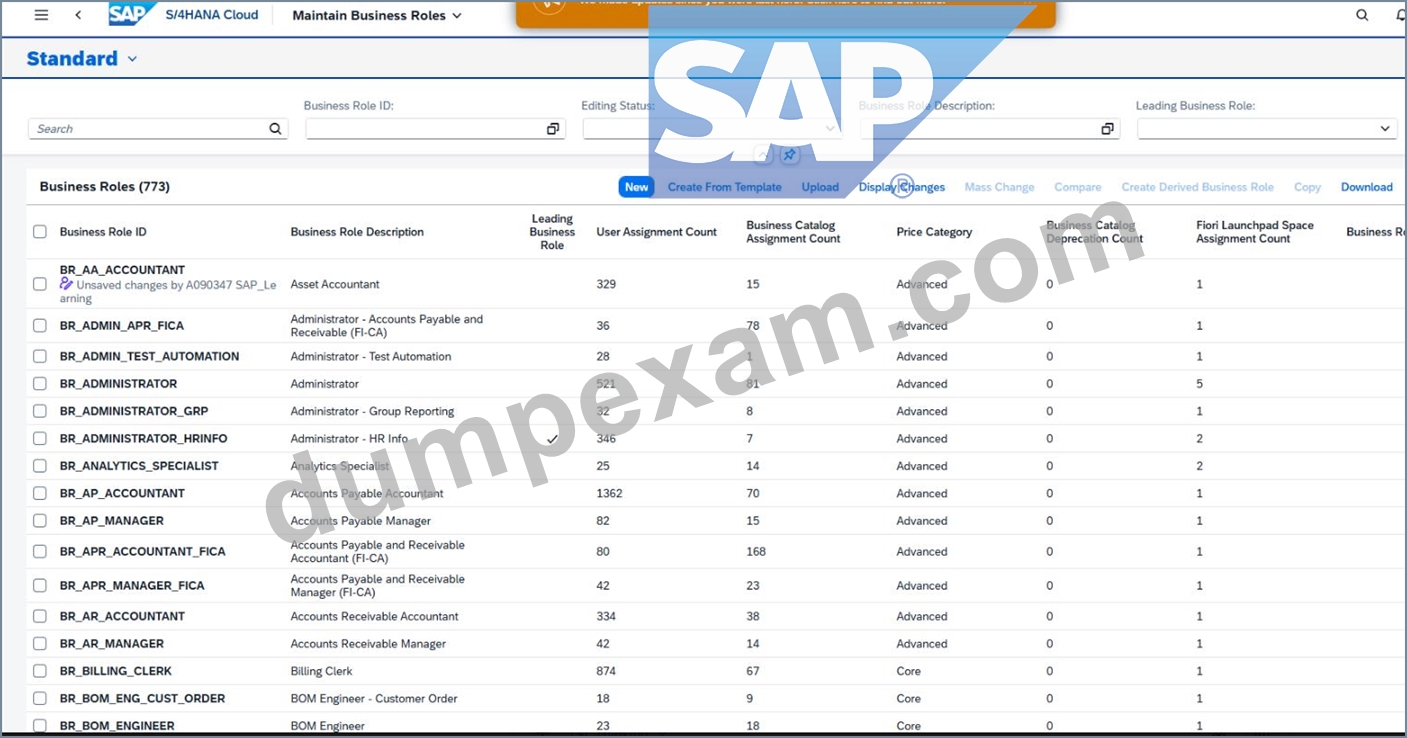Open notifications bell icon
1407x738 pixels.
[1400, 15]
